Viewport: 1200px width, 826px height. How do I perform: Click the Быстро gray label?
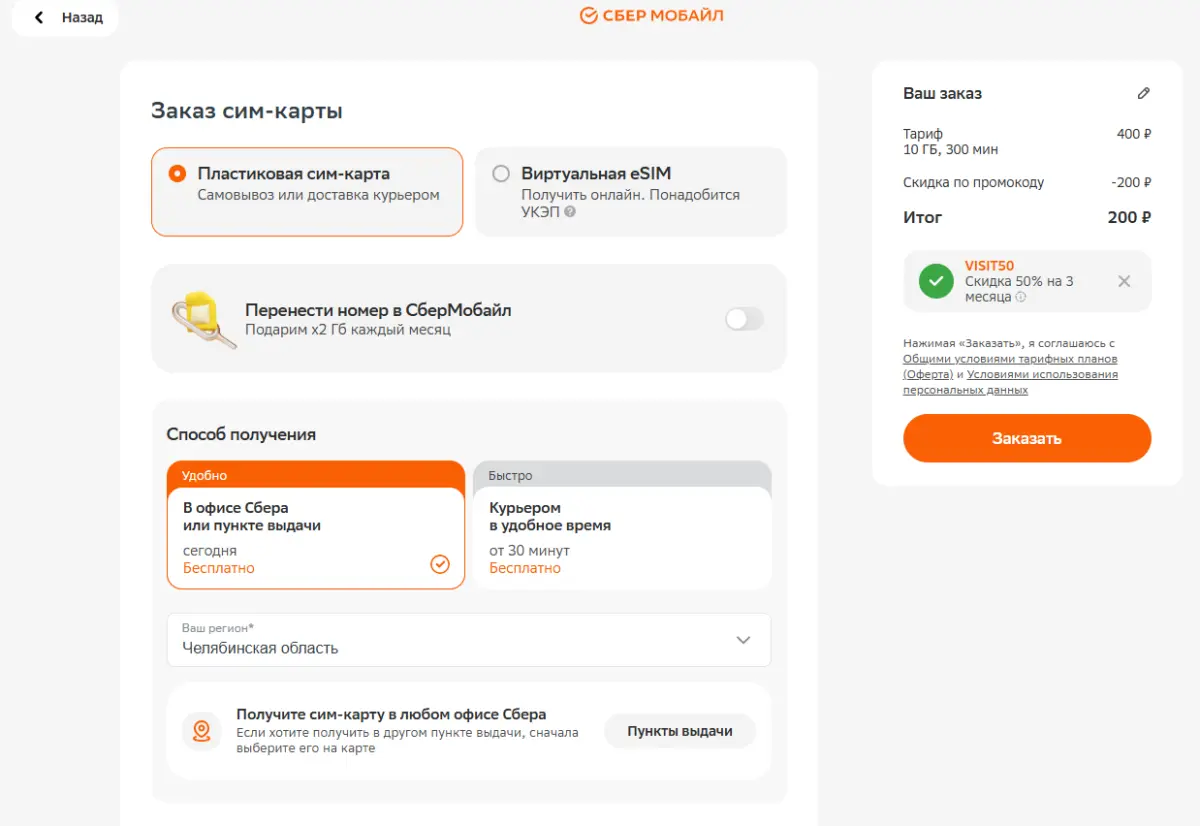pos(510,475)
